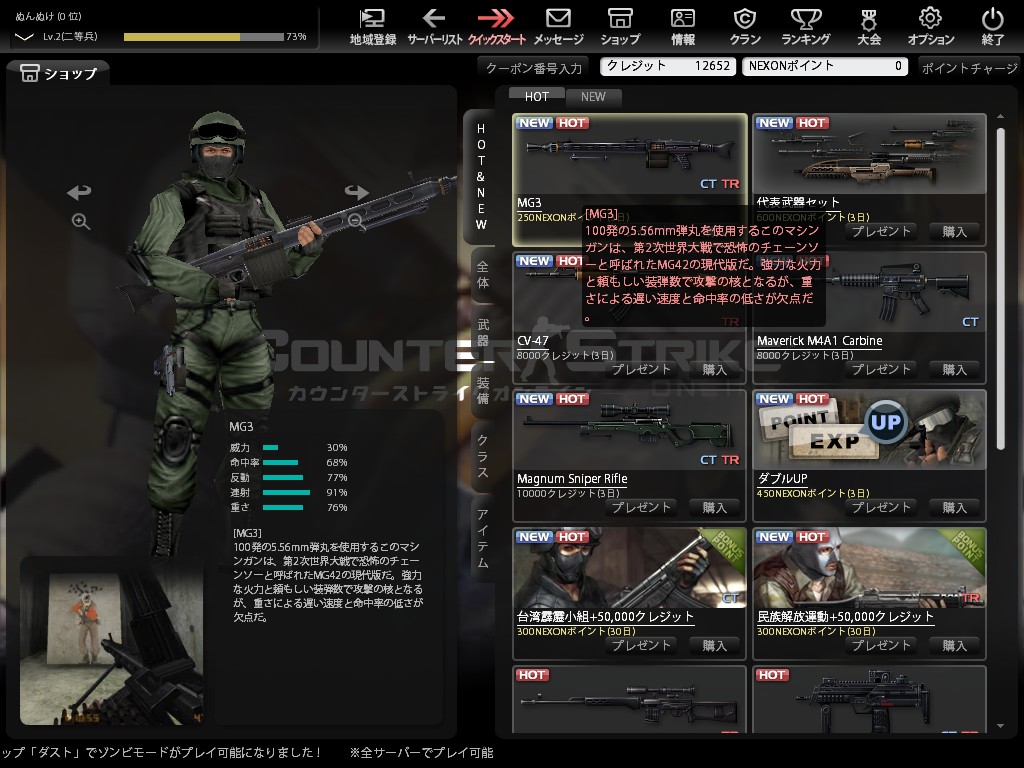The image size is (1024, 768).
Task: Select 全体 vertical category tab
Action: (x=483, y=274)
